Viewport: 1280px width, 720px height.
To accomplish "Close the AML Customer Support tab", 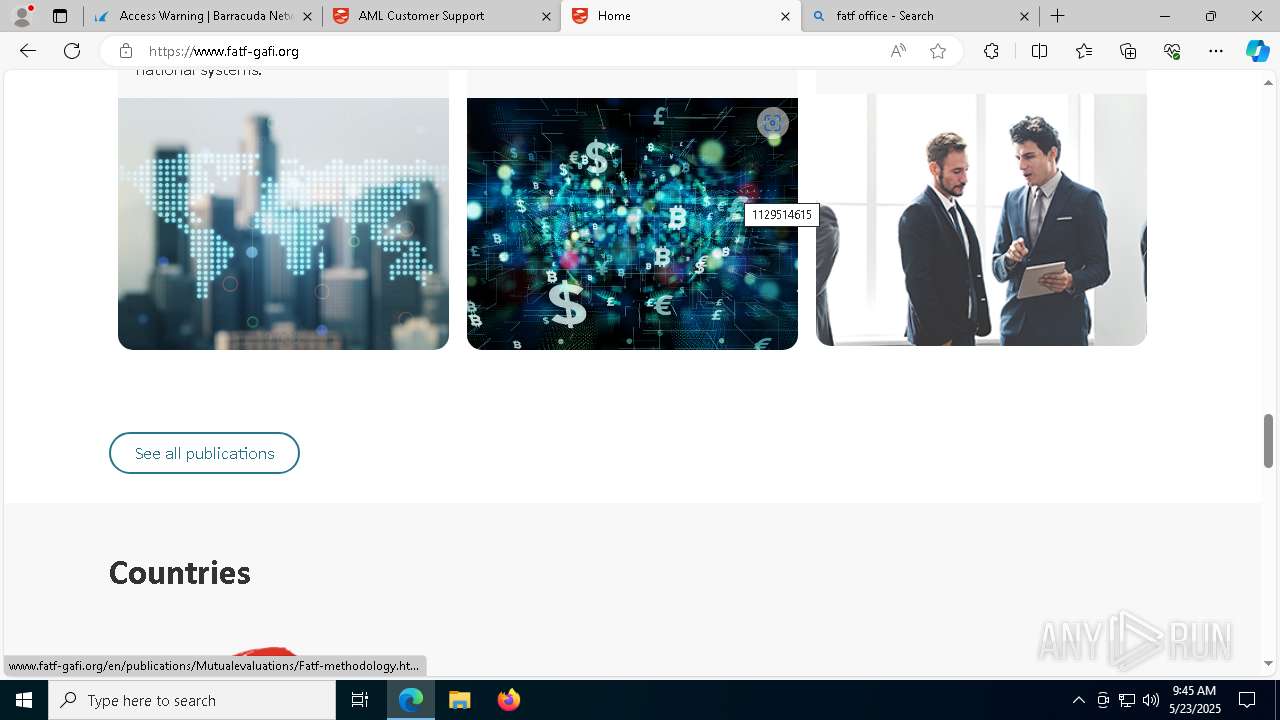I will 546,16.
